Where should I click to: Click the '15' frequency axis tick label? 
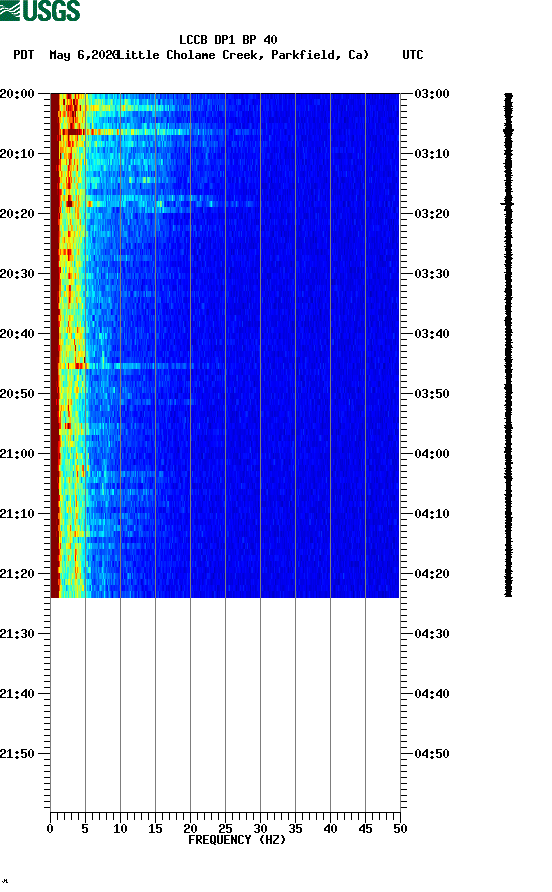pyautogui.click(x=155, y=829)
